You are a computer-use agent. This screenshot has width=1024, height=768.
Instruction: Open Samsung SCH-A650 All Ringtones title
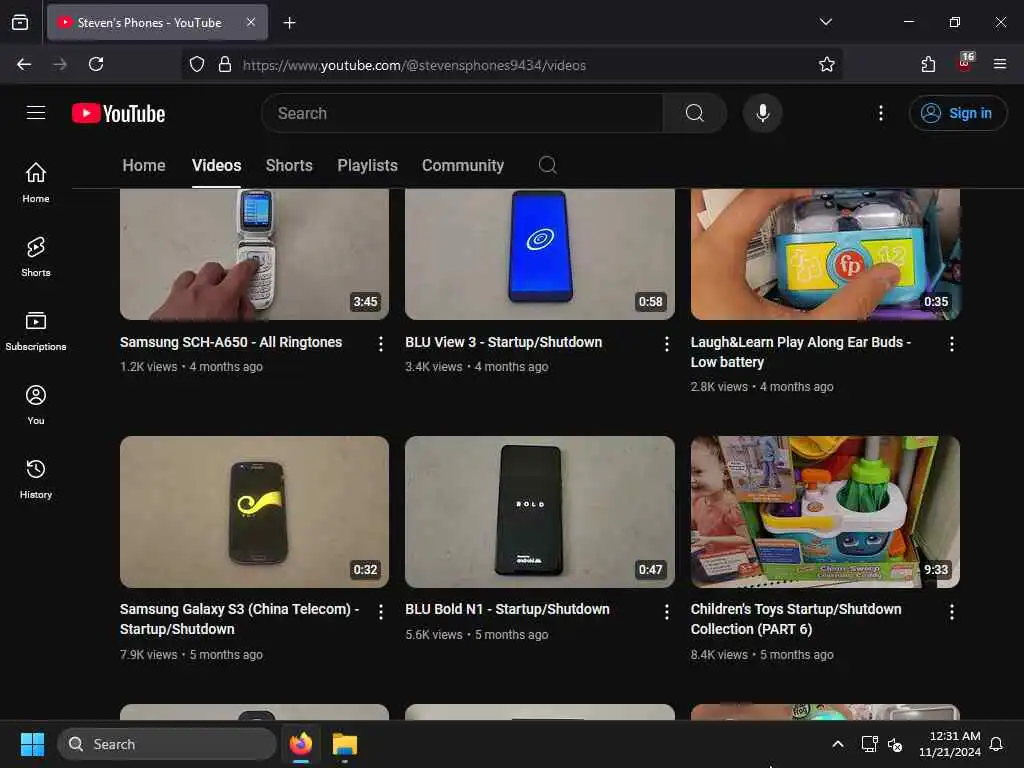231,342
